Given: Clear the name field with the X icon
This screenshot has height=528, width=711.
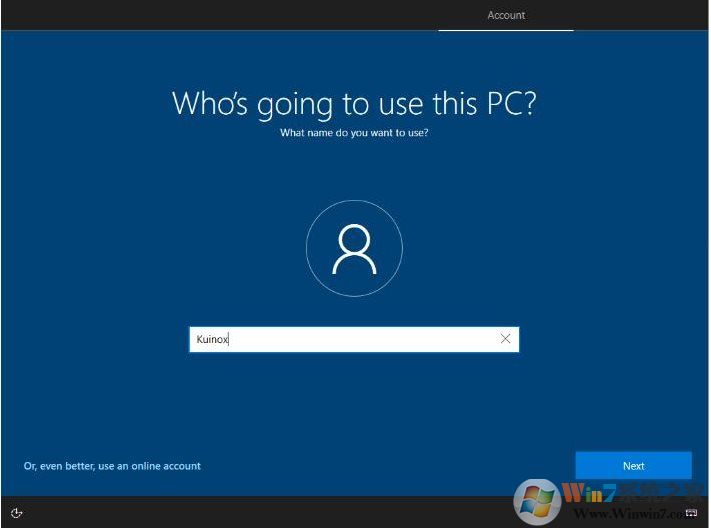Looking at the screenshot, I should (505, 339).
